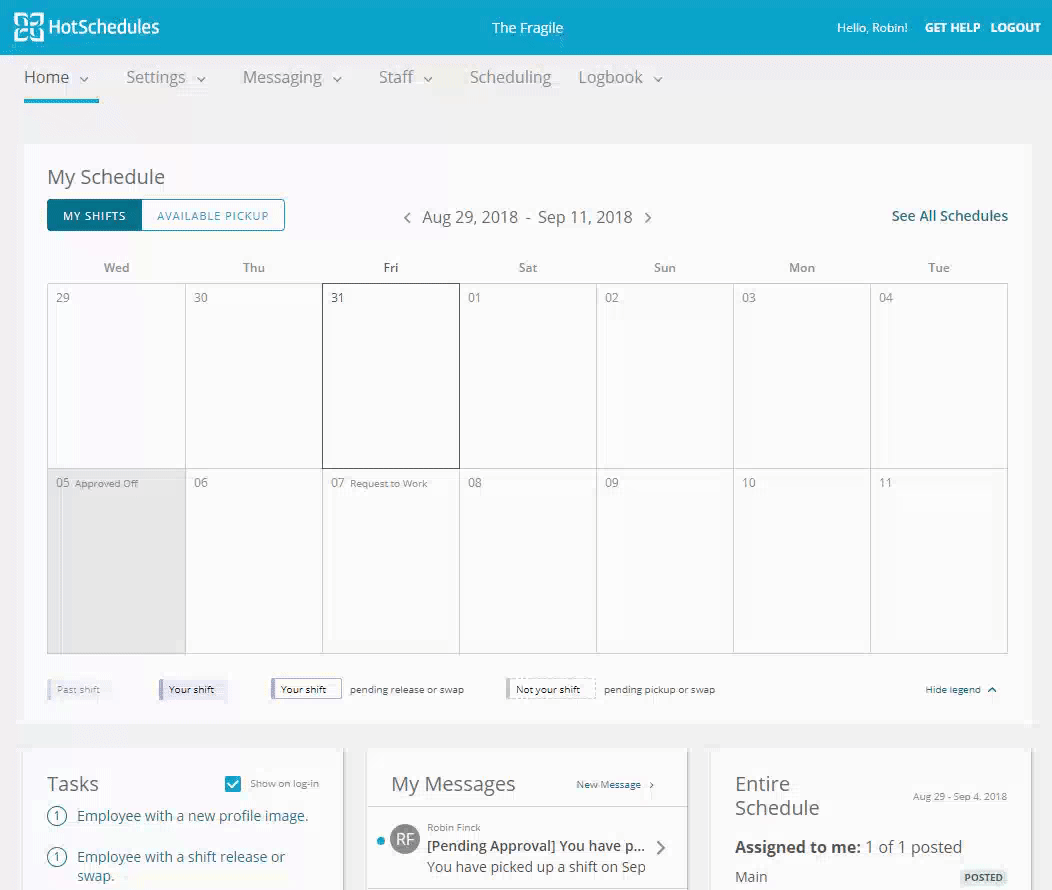1052x890 pixels.
Task: Select the My Shifts toggle
Action: click(94, 216)
